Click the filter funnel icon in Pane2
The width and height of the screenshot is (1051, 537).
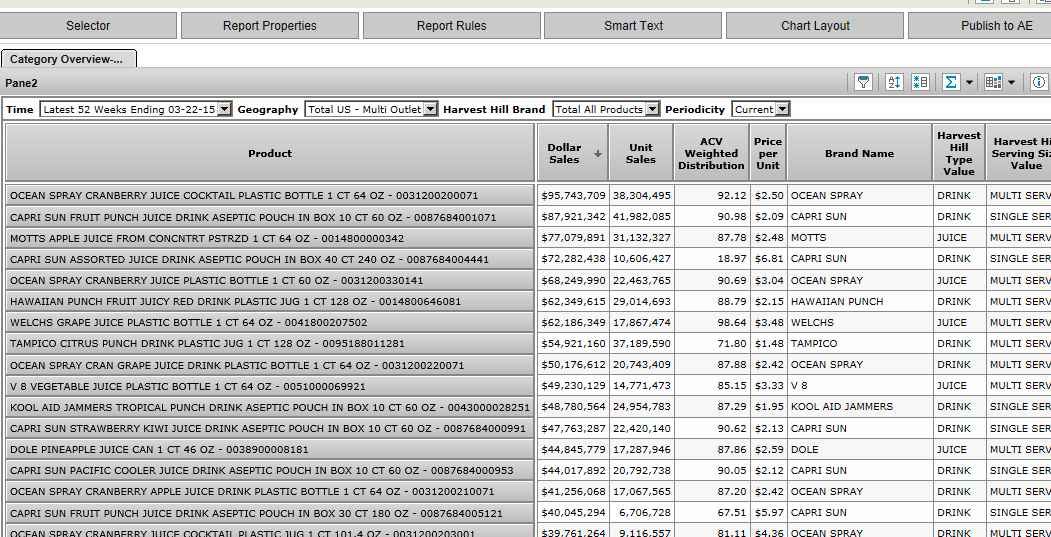point(863,82)
